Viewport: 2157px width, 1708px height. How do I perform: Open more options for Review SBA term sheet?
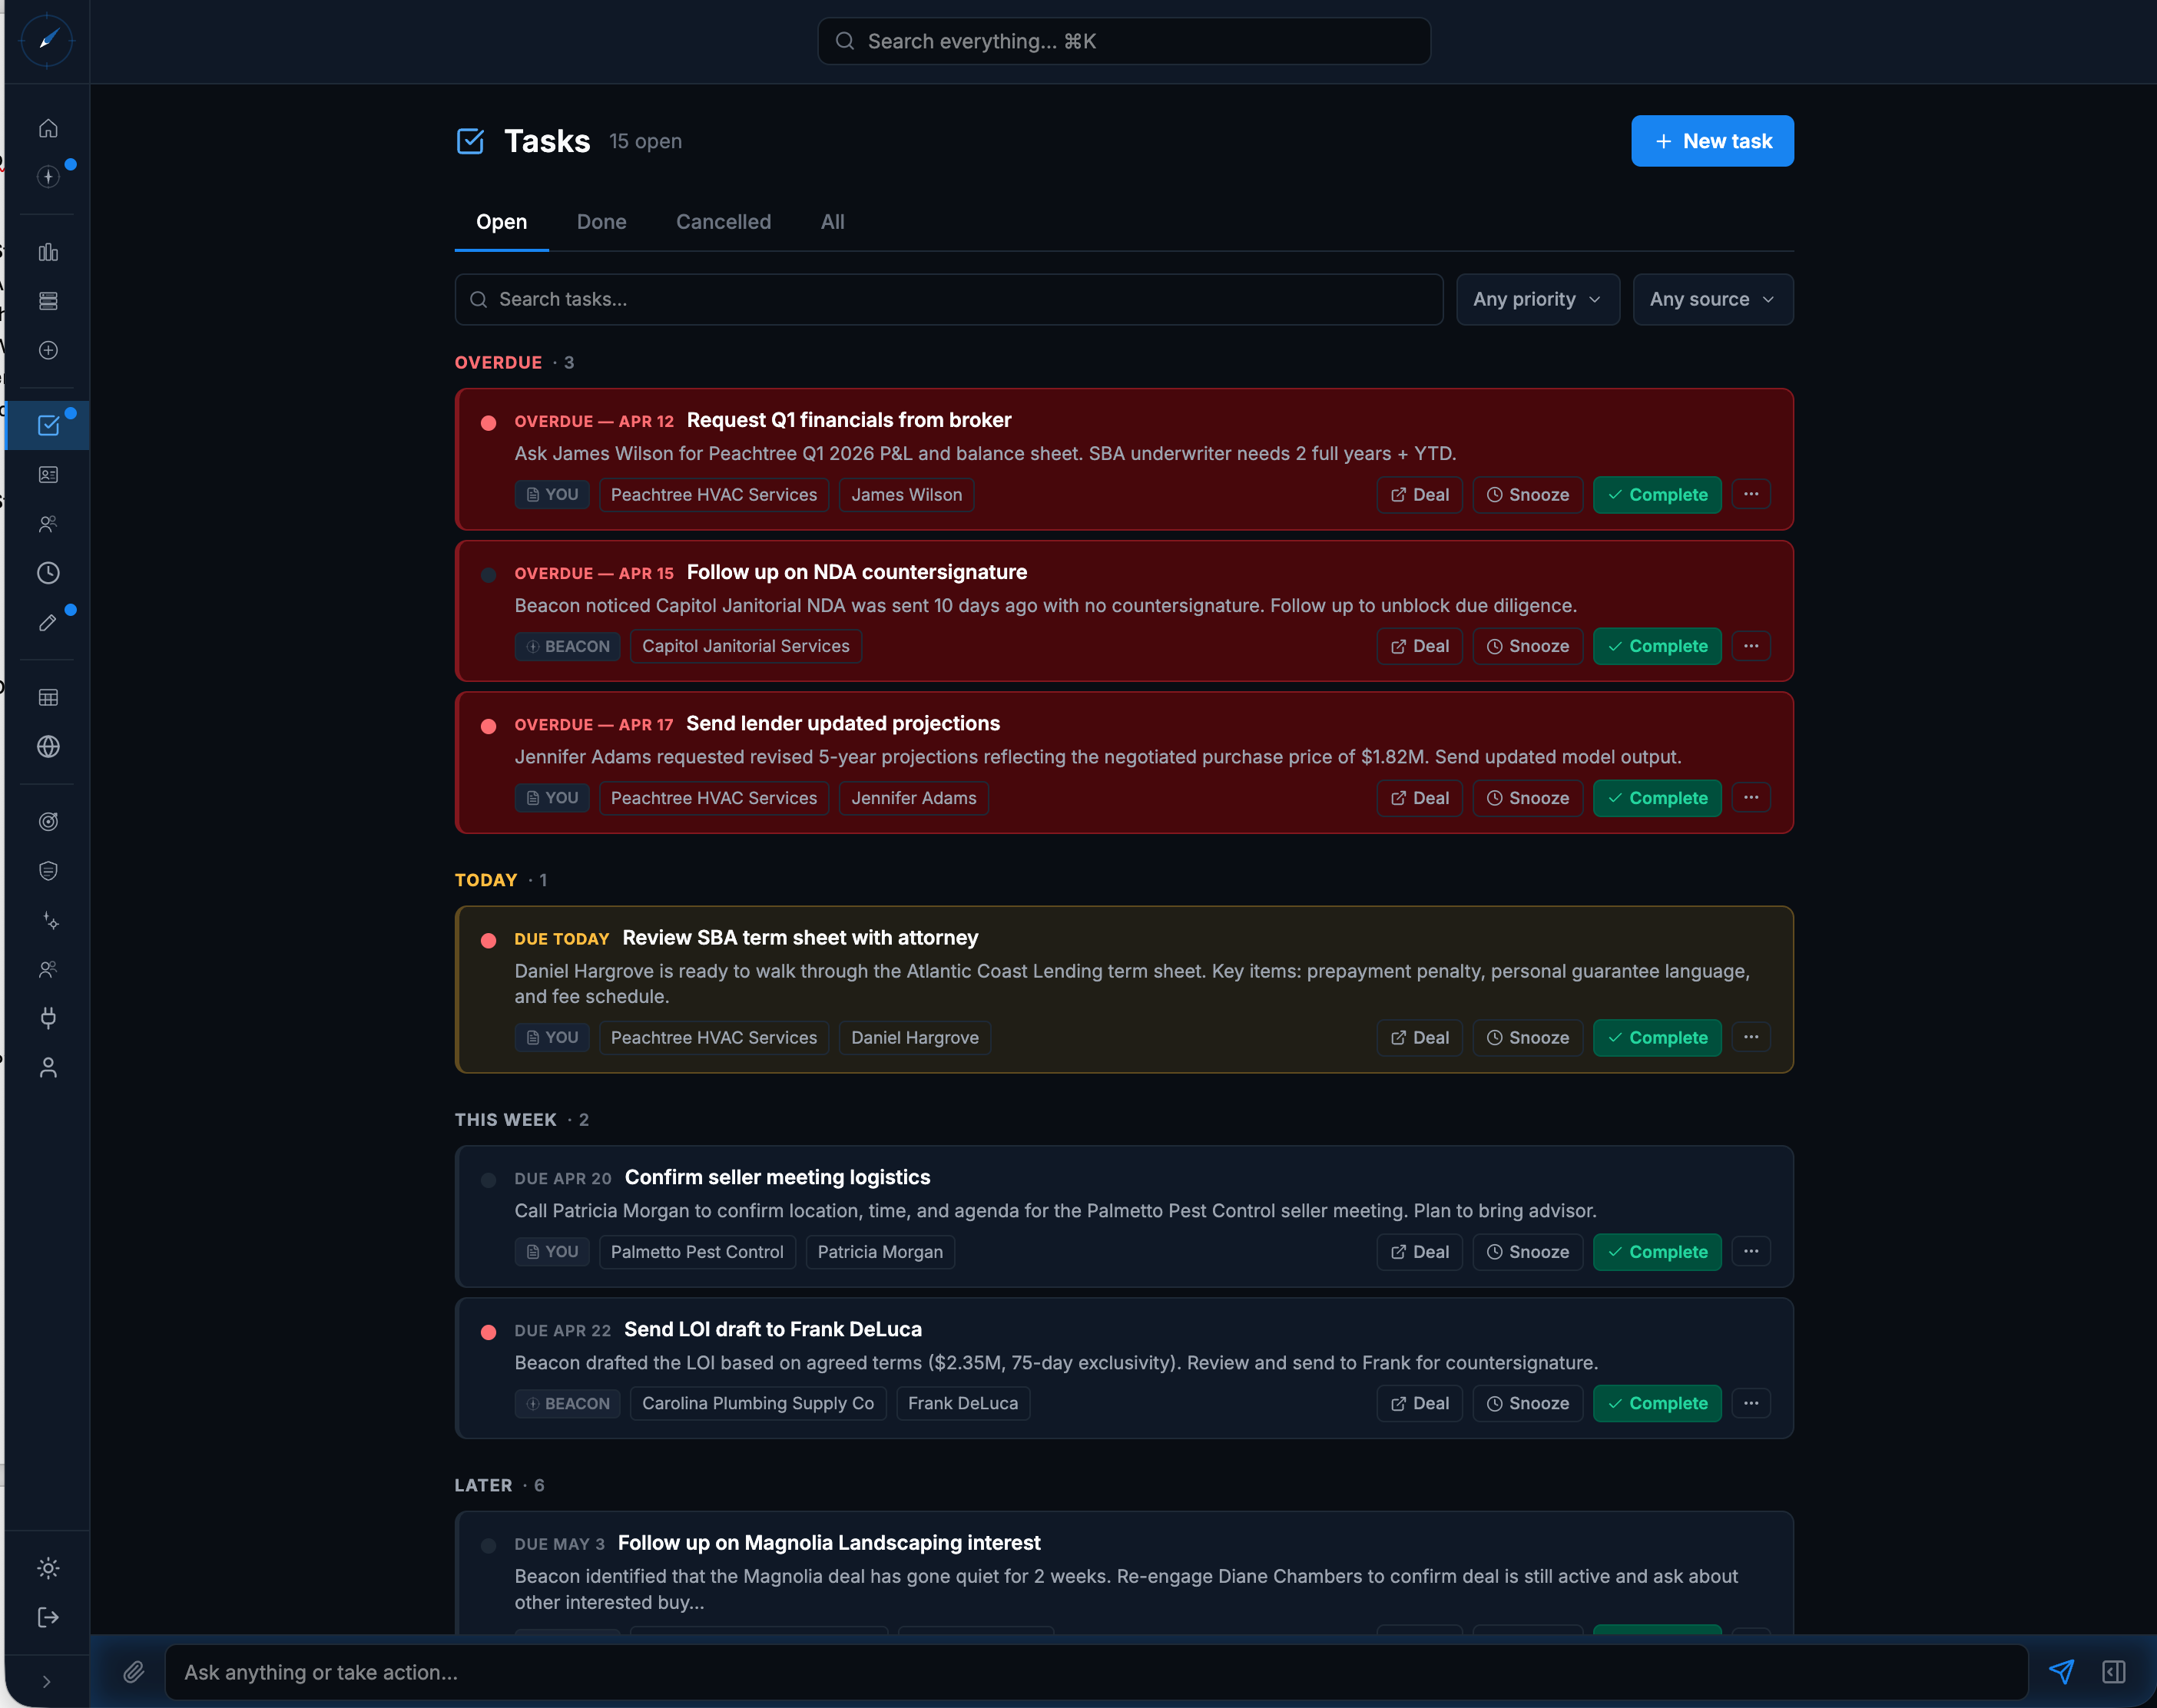point(1750,1037)
